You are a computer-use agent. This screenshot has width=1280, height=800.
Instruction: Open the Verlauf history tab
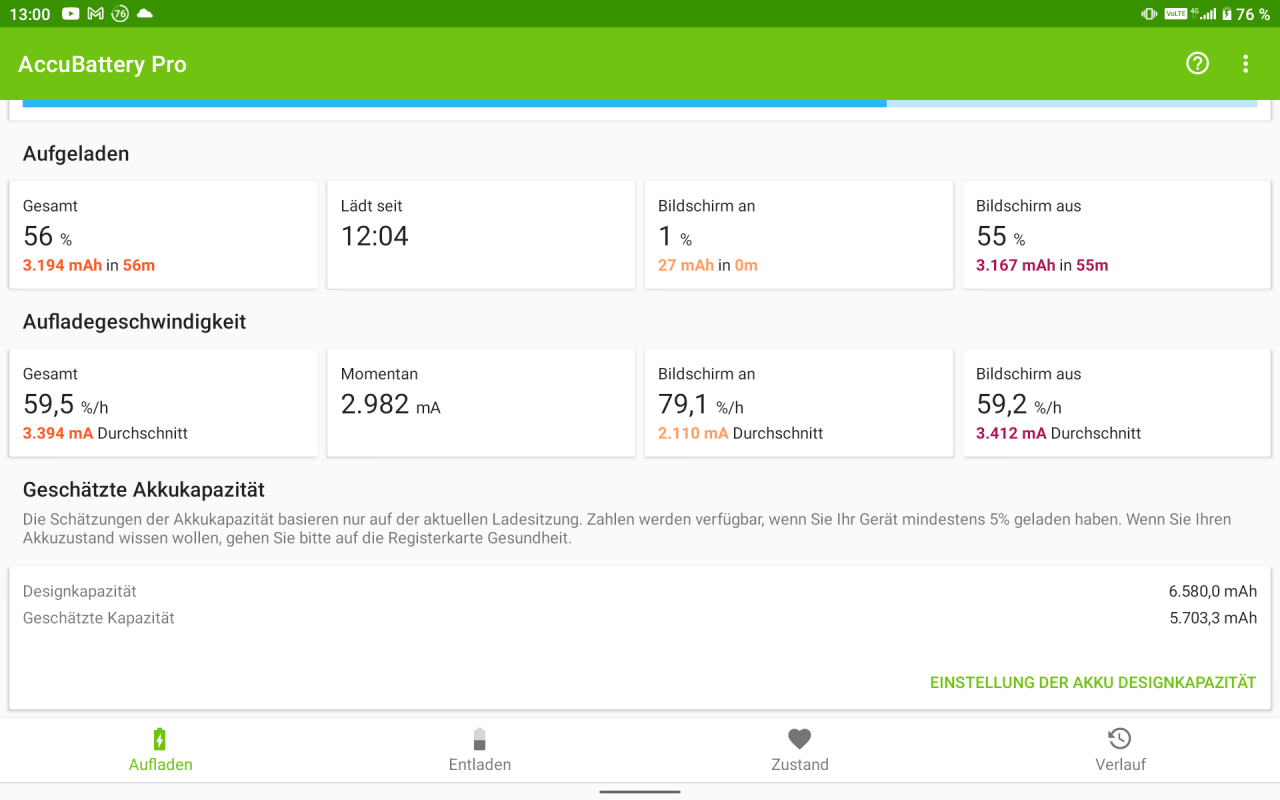(1120, 750)
